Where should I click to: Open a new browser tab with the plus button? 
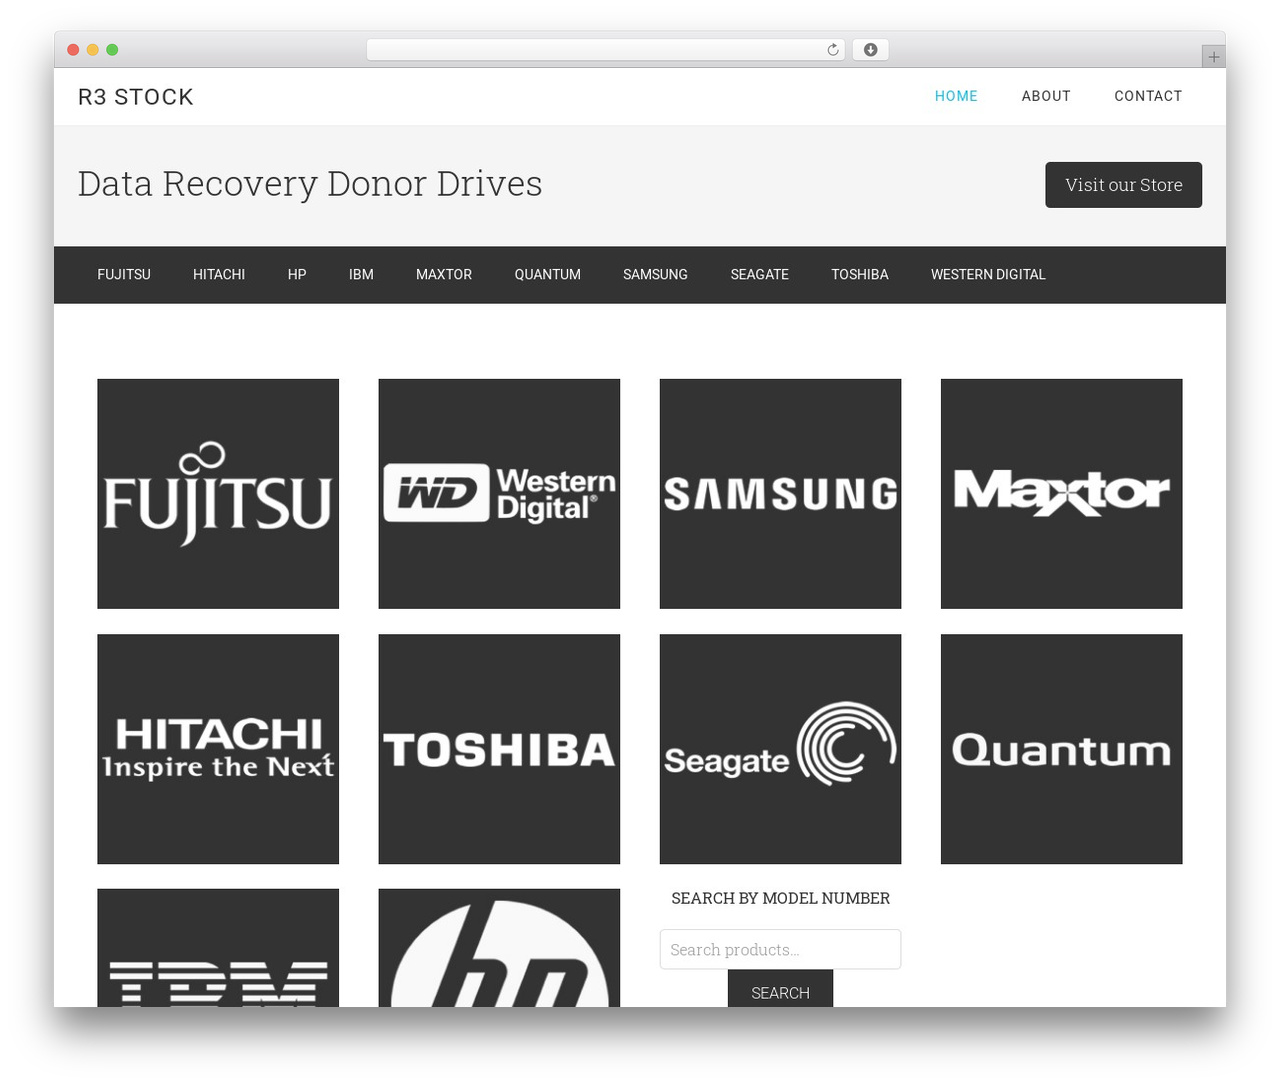[x=1213, y=57]
